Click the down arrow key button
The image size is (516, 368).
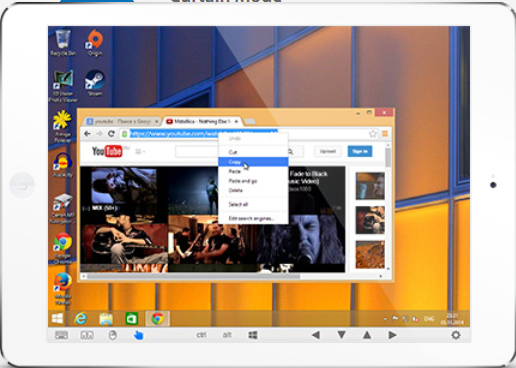tap(341, 335)
